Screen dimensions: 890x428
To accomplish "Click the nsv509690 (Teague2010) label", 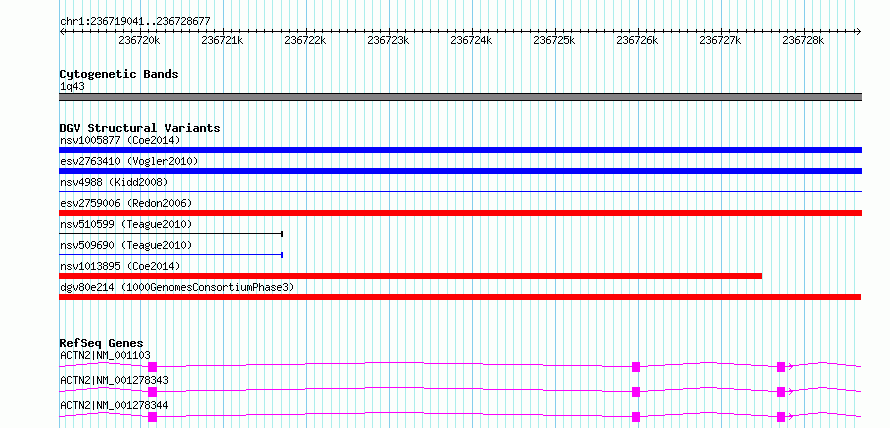I will click(126, 245).
